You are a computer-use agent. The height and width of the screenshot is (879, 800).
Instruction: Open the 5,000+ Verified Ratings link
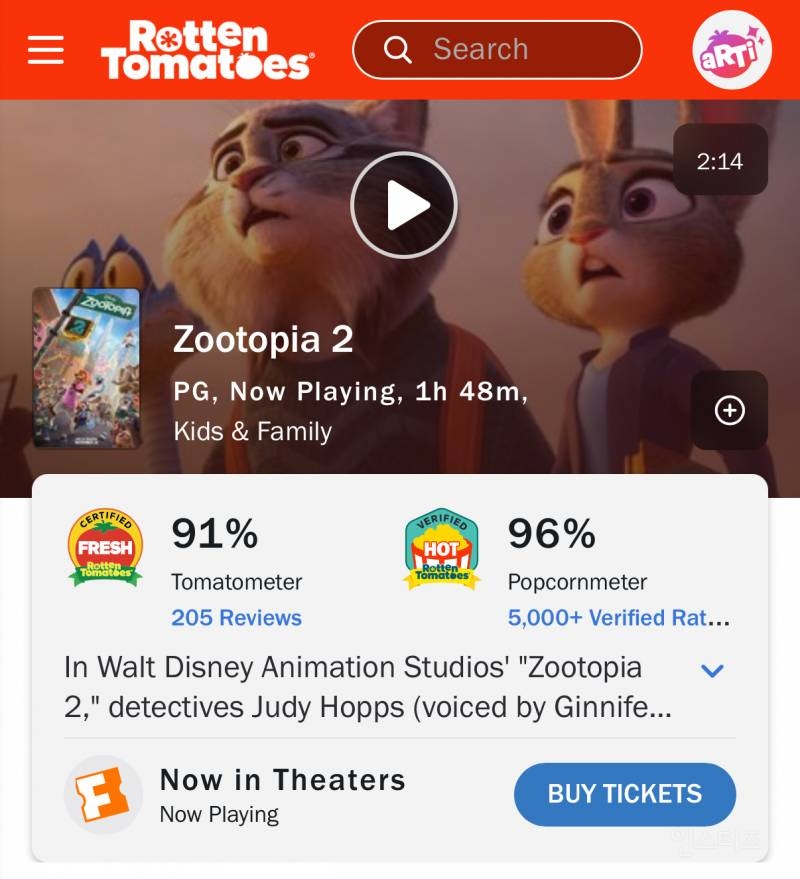(x=618, y=618)
